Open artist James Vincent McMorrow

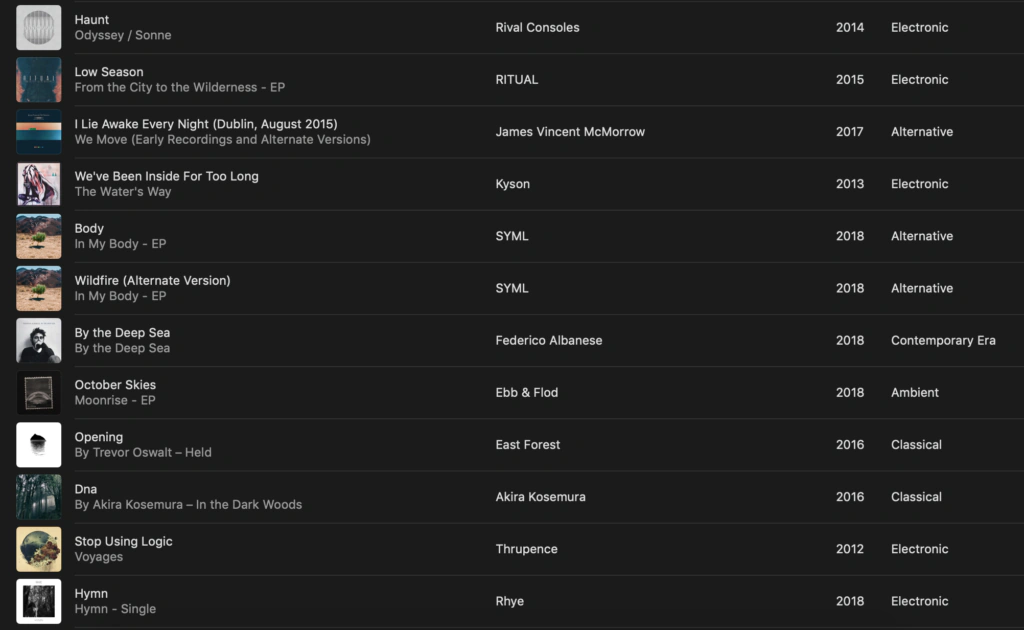click(x=570, y=132)
